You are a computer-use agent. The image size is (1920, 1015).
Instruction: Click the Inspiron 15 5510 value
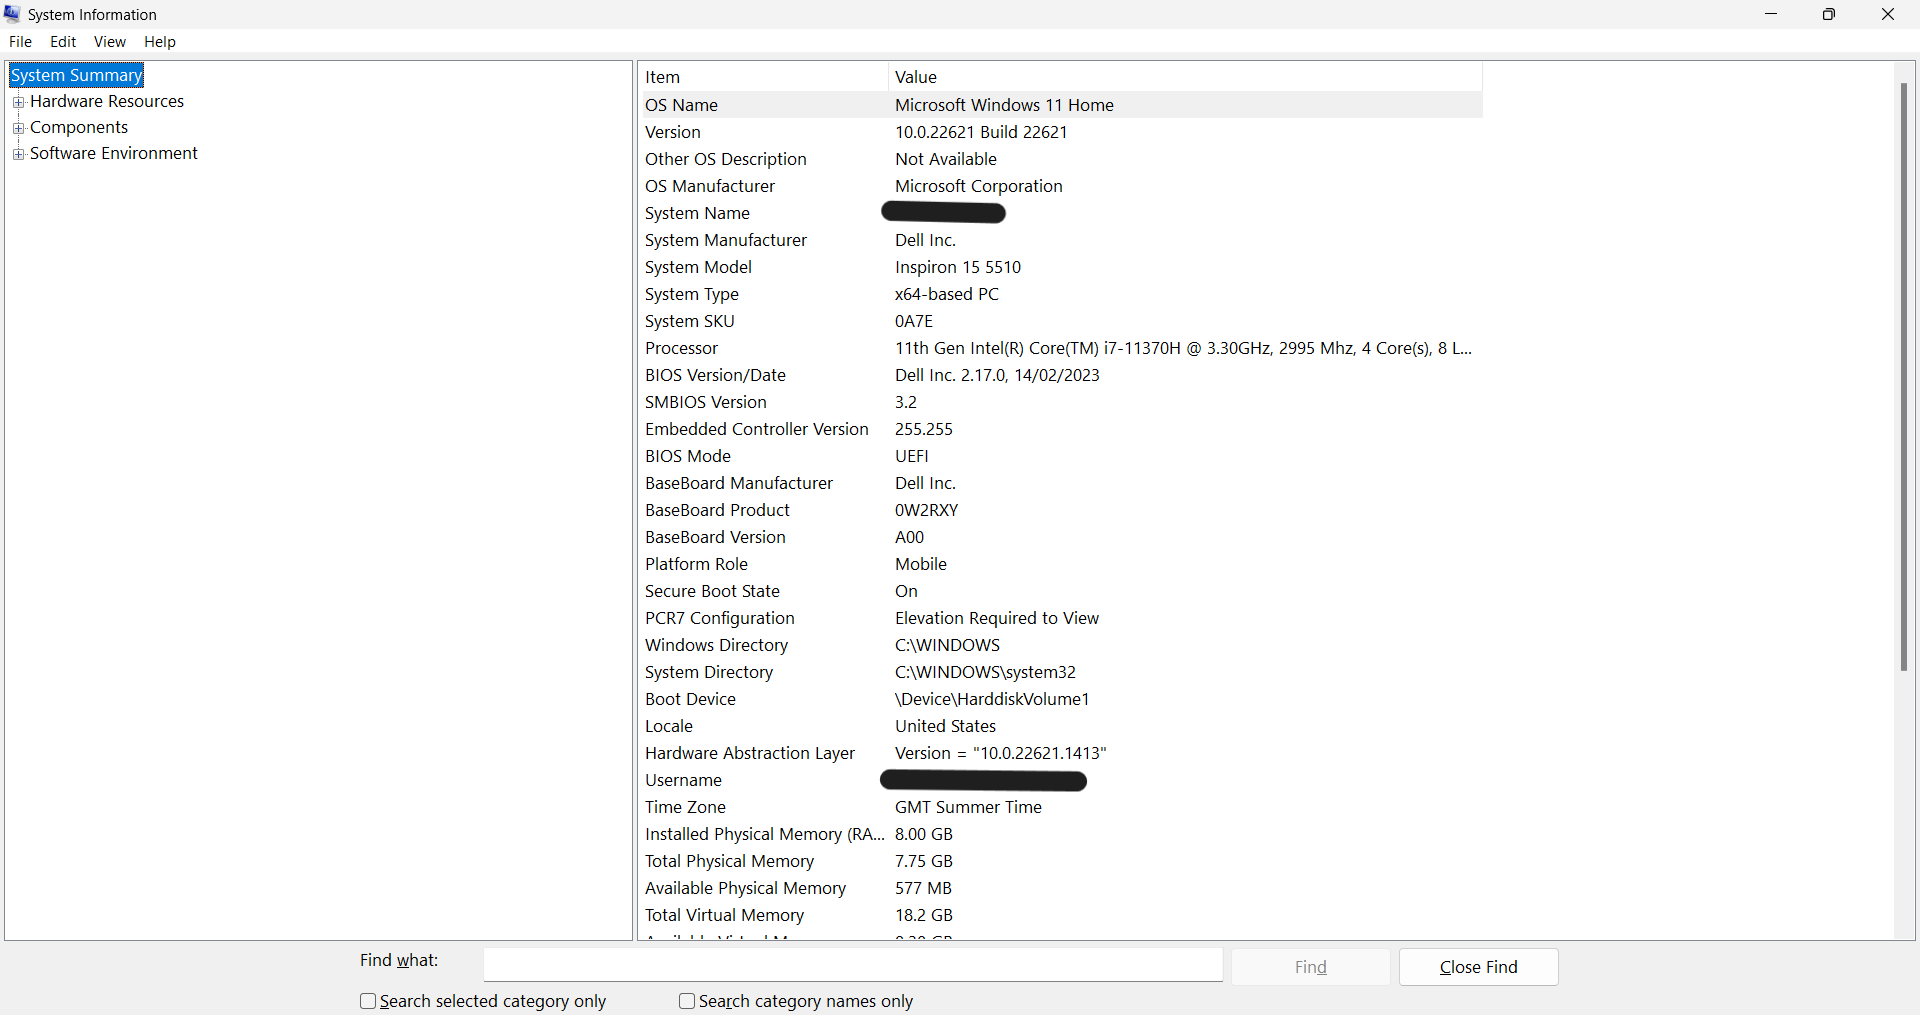[x=958, y=267]
